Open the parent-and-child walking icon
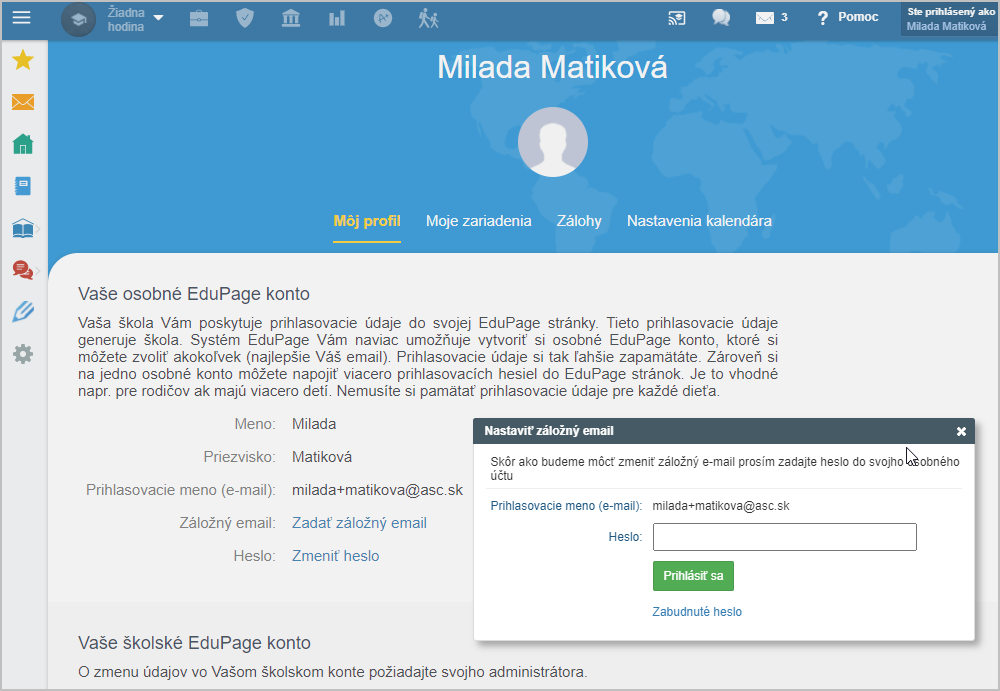1000x691 pixels. point(429,19)
